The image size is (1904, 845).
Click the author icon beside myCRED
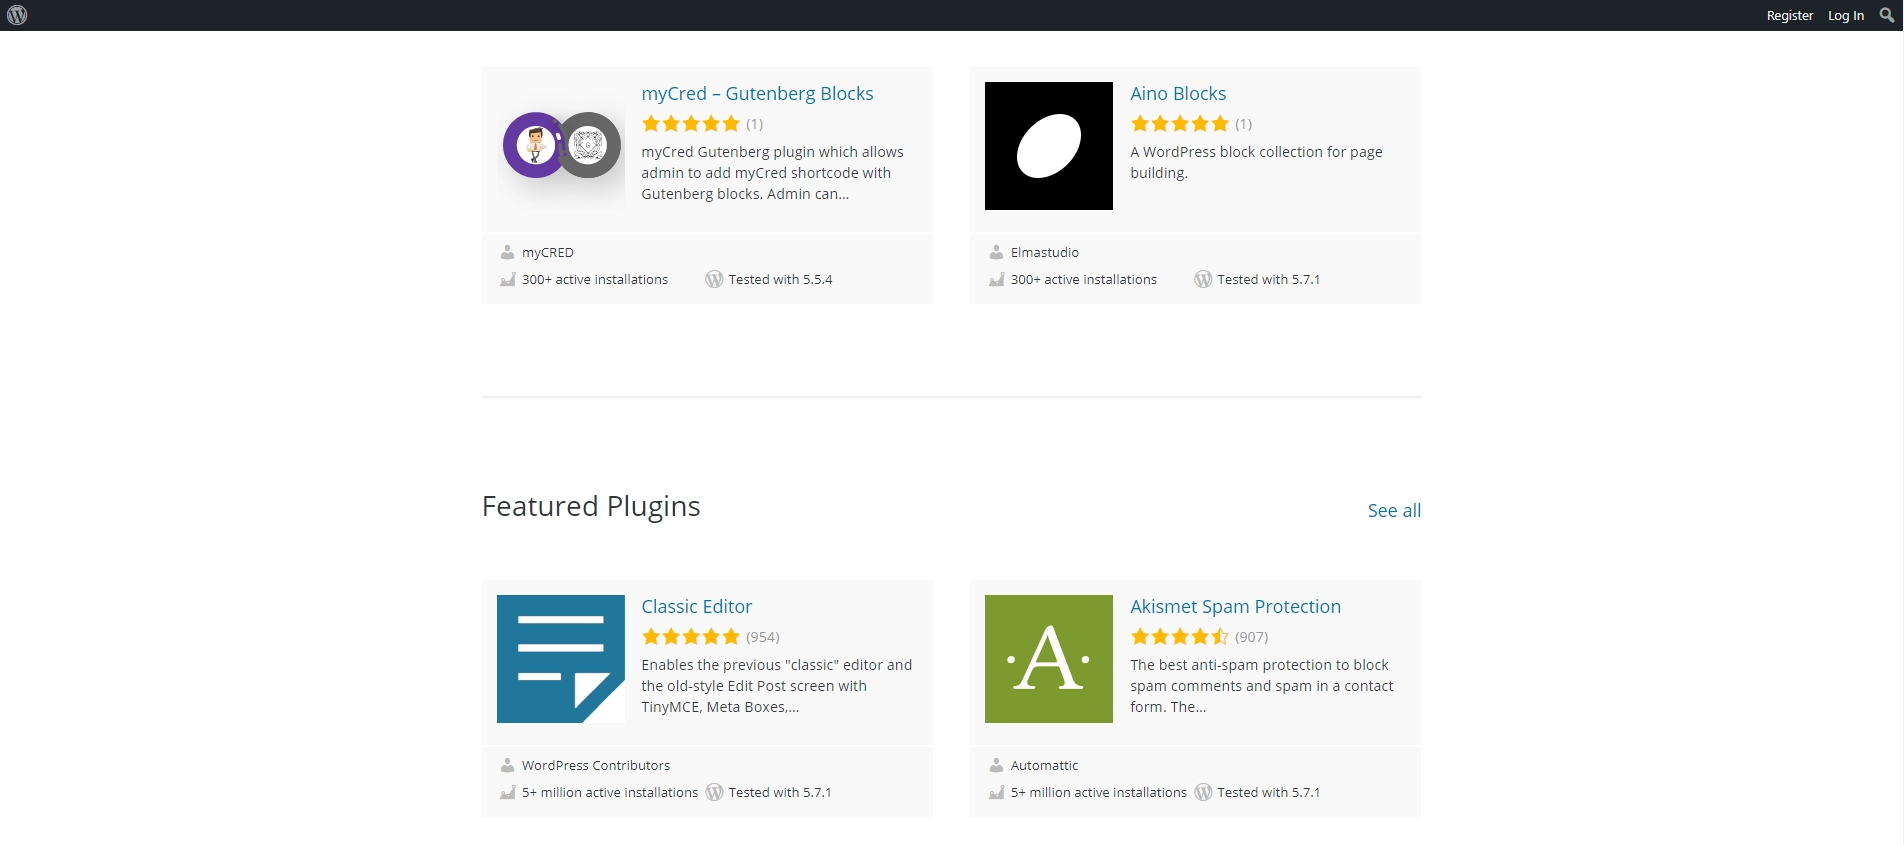508,252
